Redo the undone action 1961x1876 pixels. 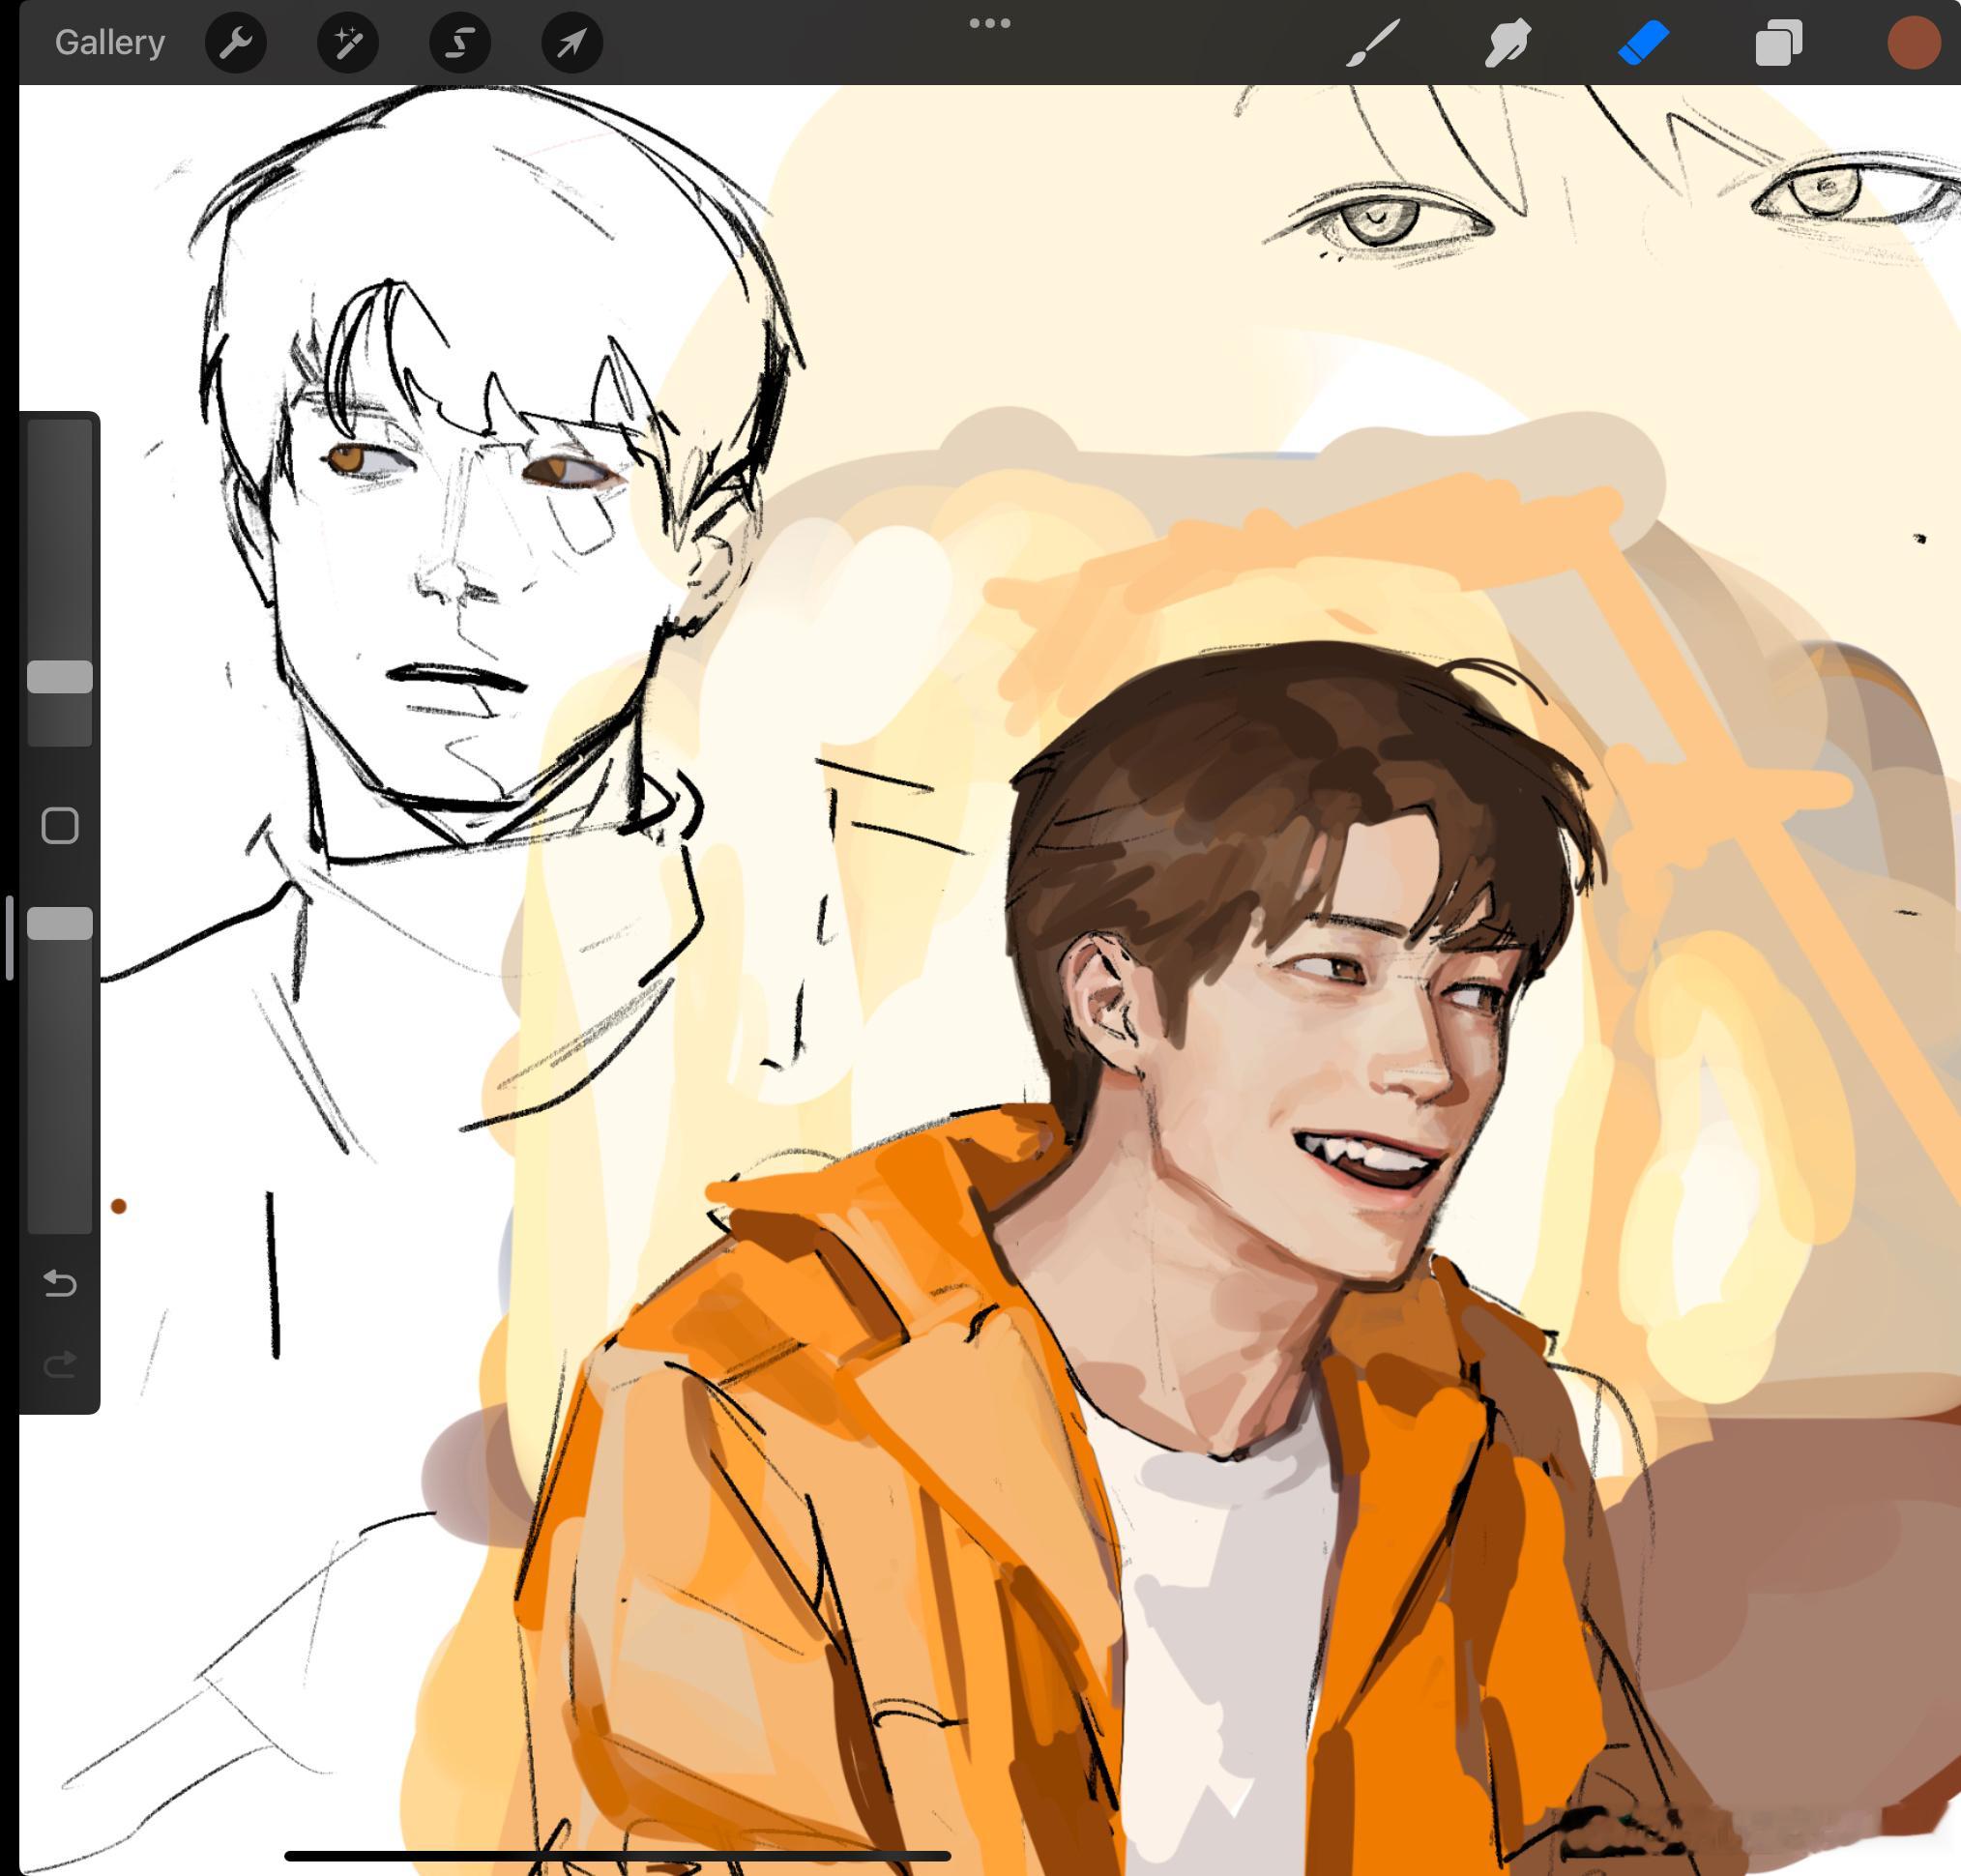(x=60, y=1364)
